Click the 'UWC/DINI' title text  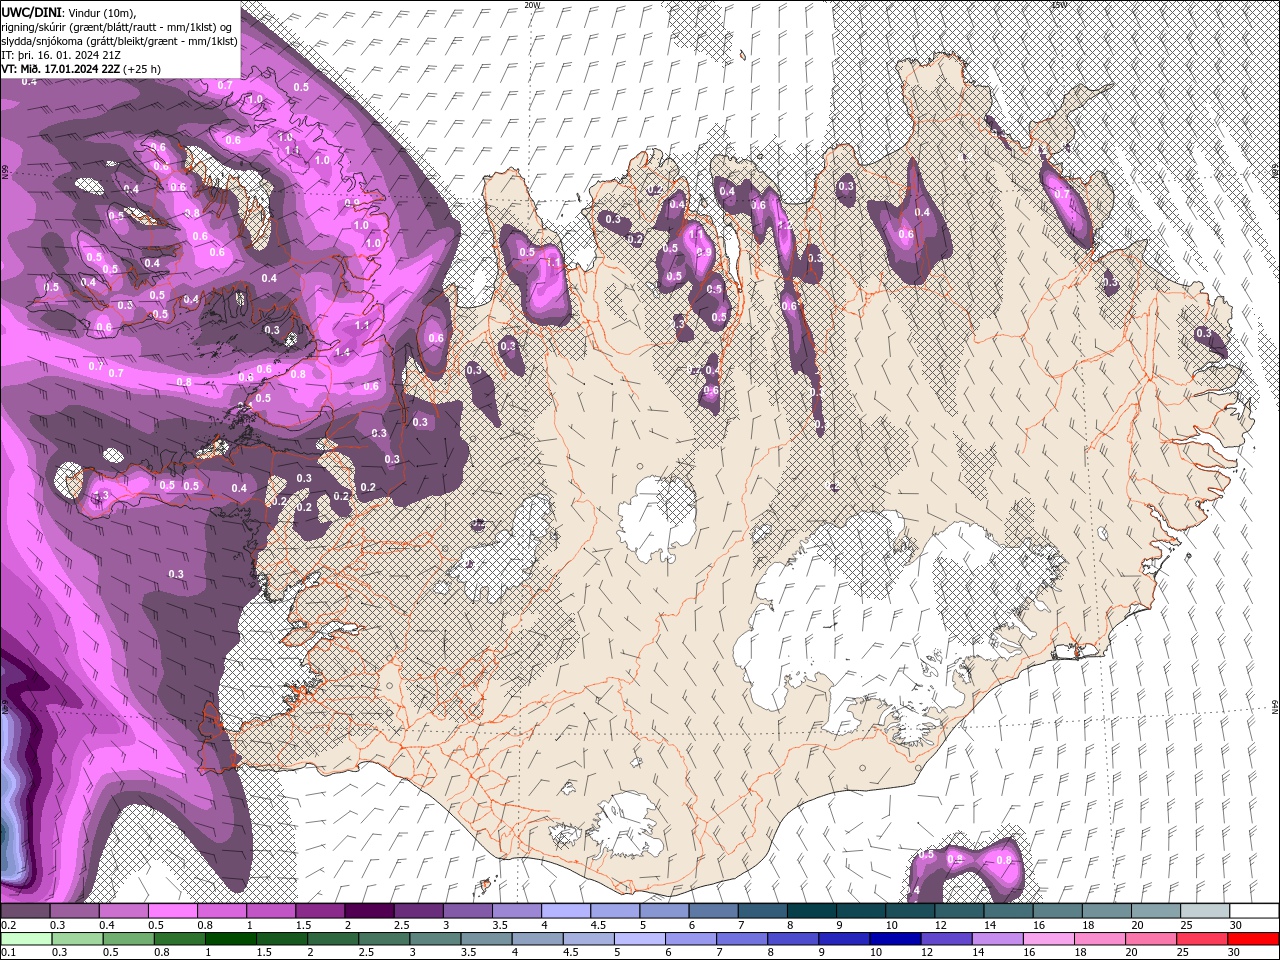(31, 11)
